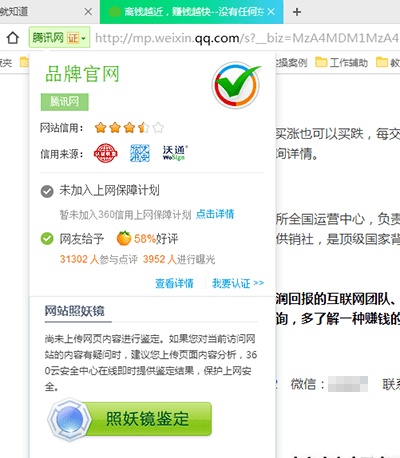The height and width of the screenshot is (458, 400).
Task: Click the address bar URL field
Action: 246,38
